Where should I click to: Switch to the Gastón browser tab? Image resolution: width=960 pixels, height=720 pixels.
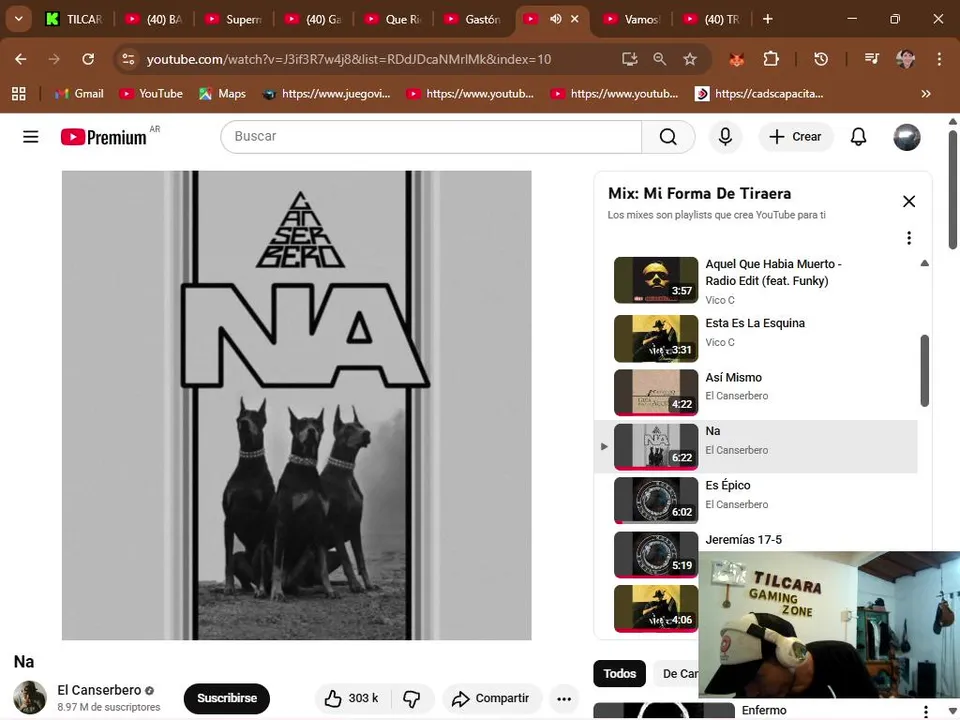(x=473, y=19)
